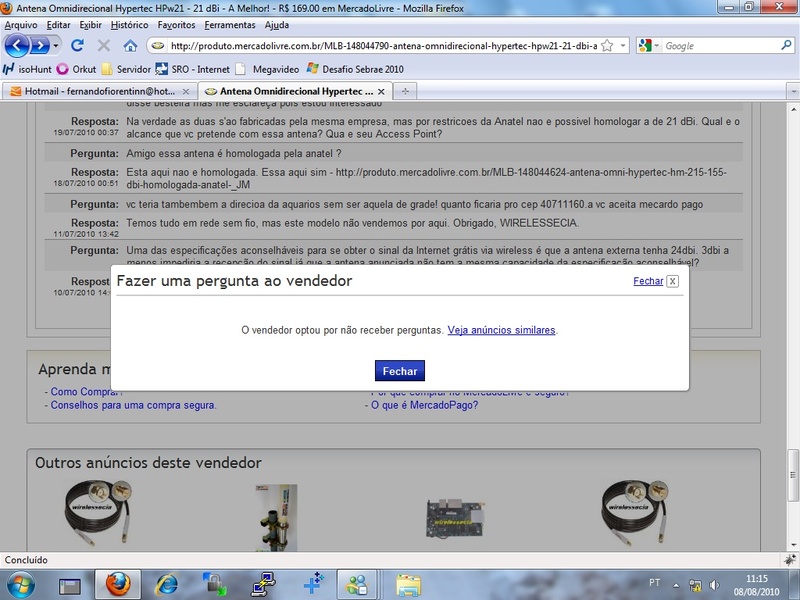Bookmark this page with the star icon
The width and height of the screenshot is (800, 600).
coord(607,46)
